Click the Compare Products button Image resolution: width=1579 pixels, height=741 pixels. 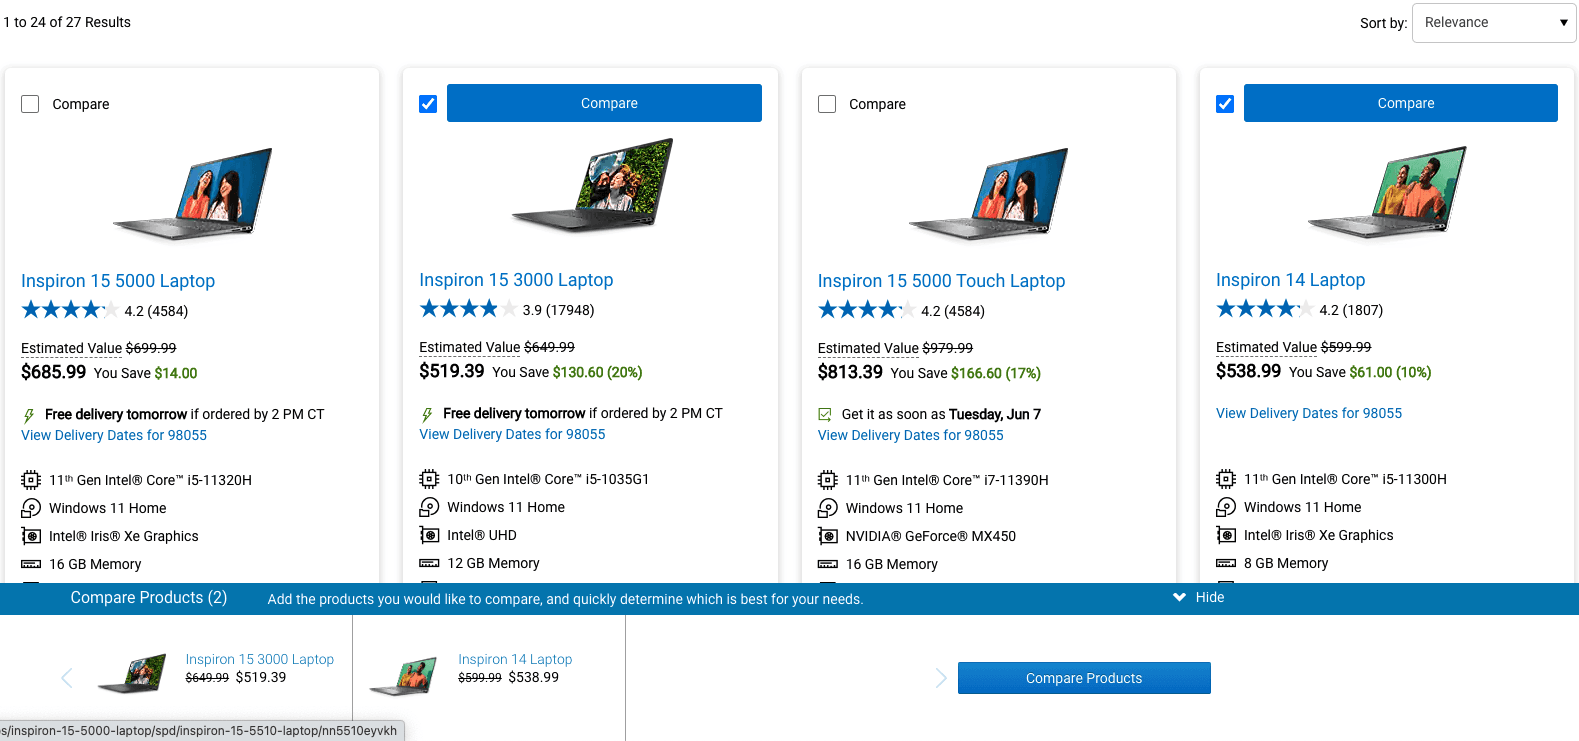click(x=1084, y=678)
